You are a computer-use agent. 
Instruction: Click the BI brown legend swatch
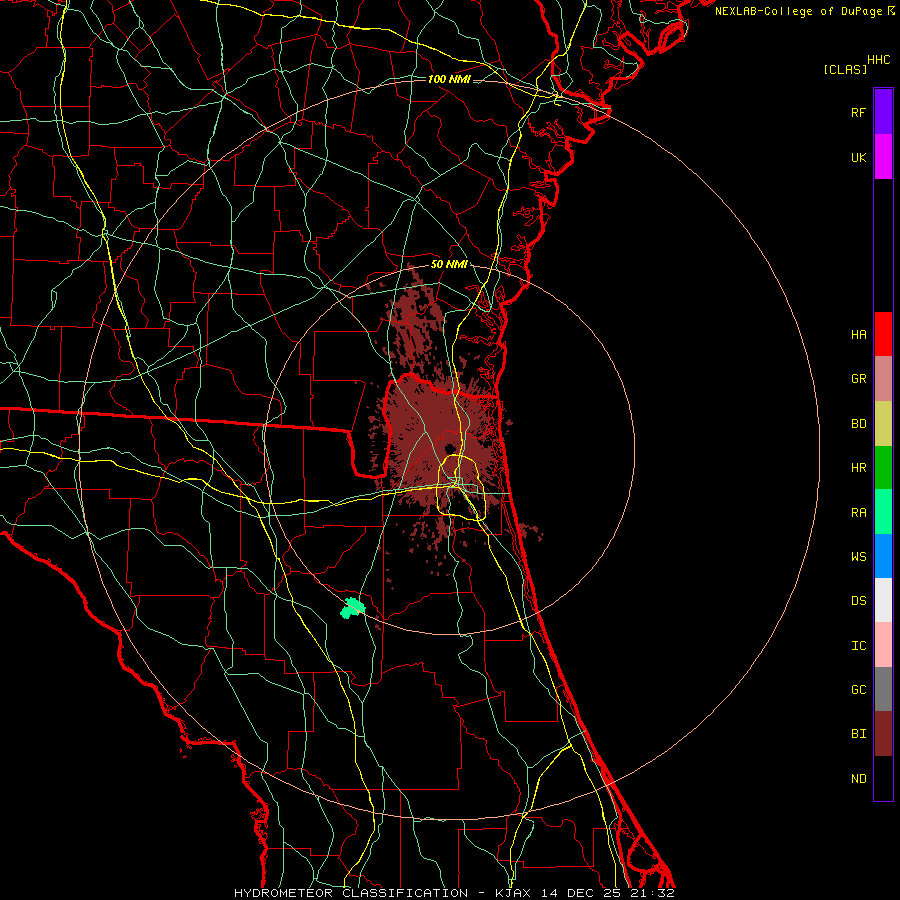point(883,734)
